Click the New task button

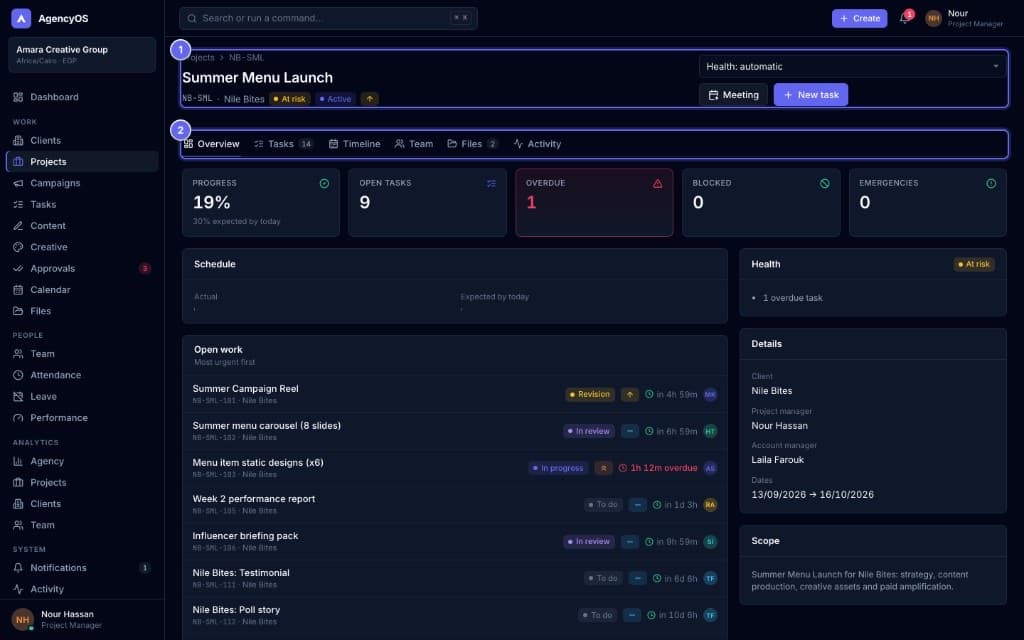[x=811, y=95]
